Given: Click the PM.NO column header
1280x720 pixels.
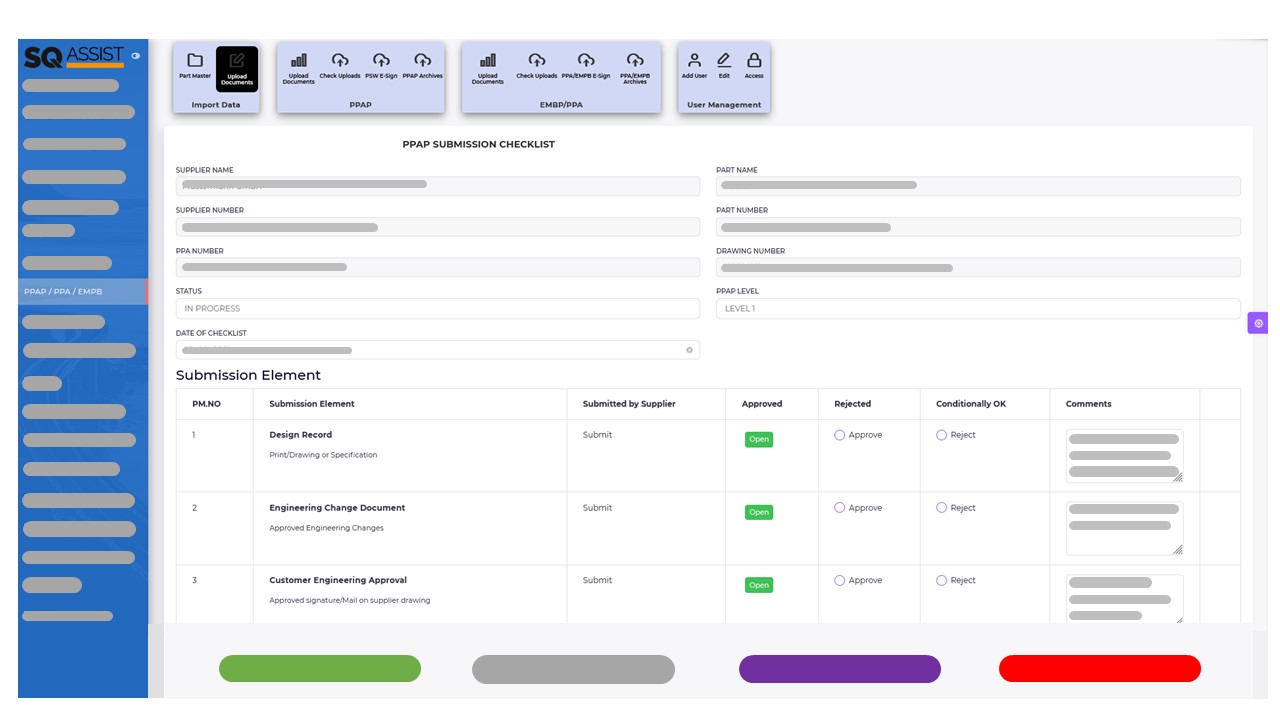Looking at the screenshot, I should (206, 404).
